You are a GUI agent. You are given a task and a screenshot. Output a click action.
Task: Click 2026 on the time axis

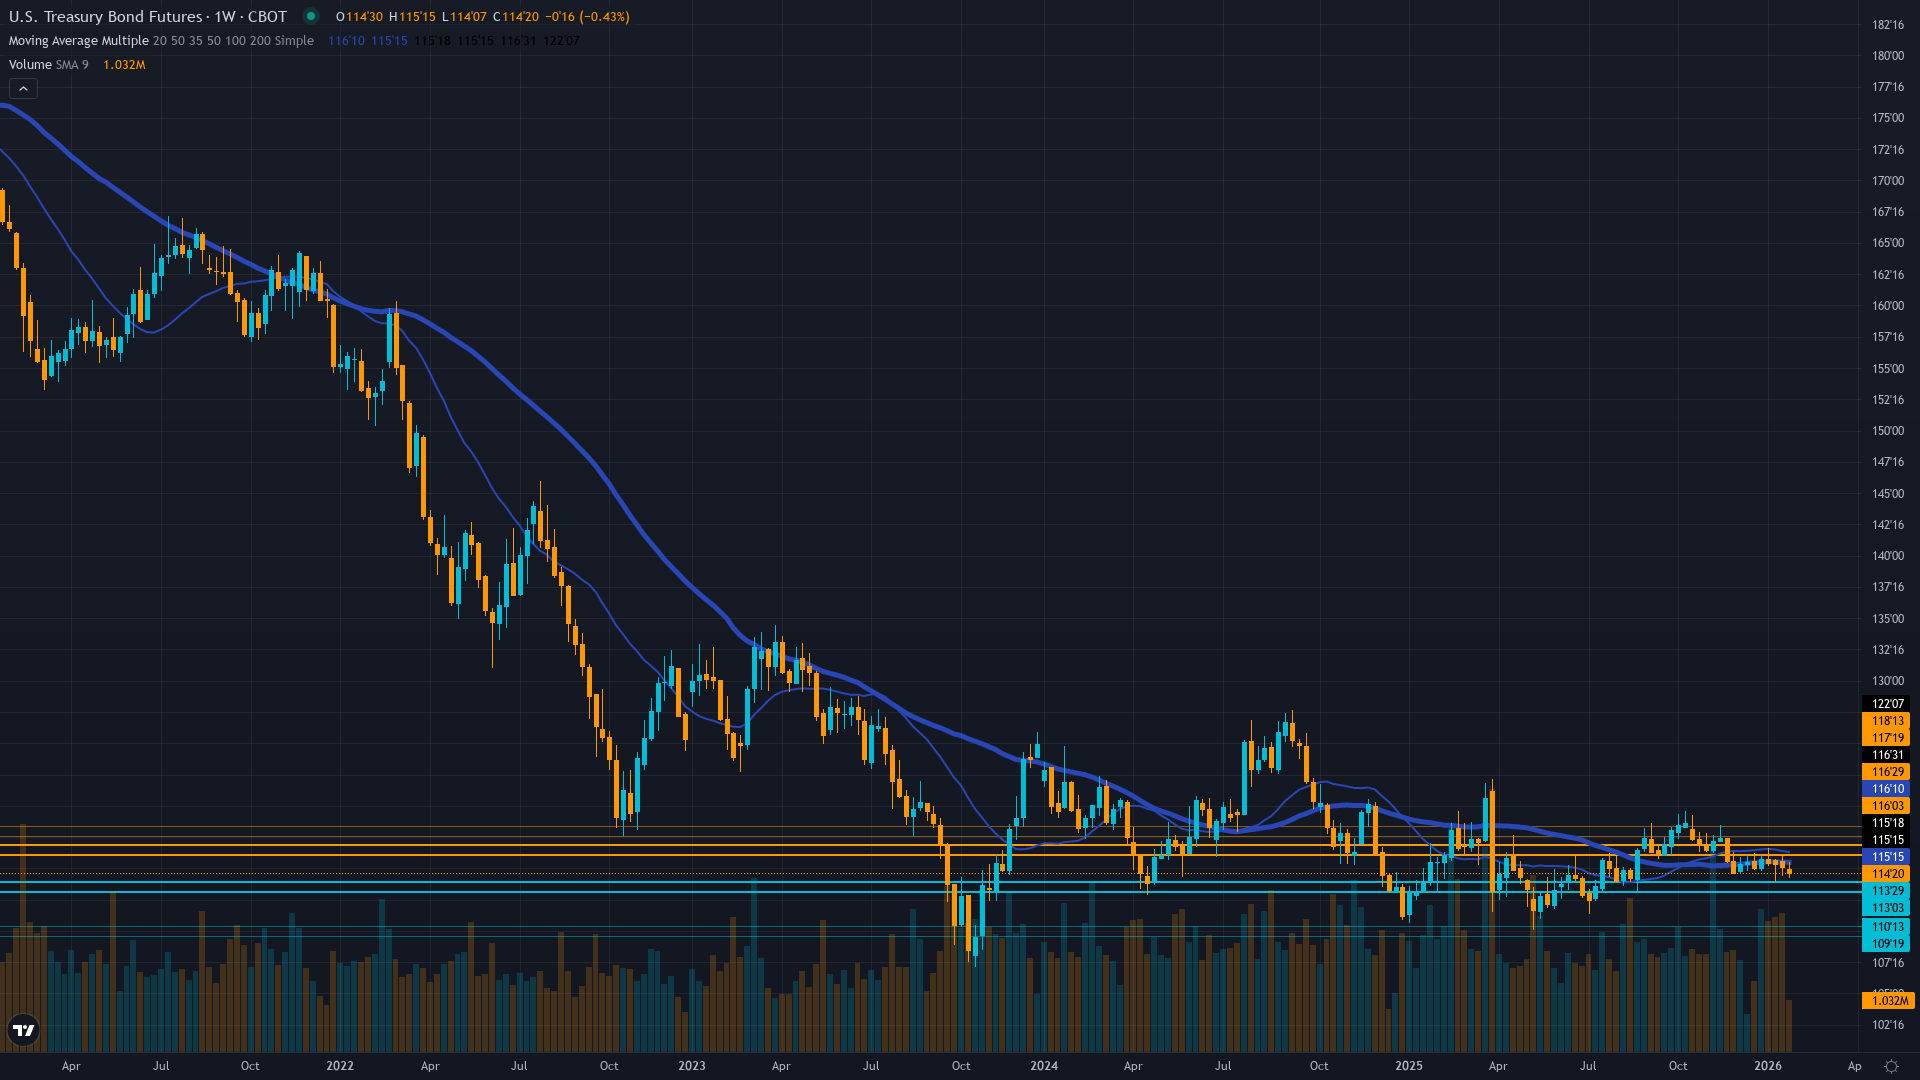(x=1768, y=1066)
